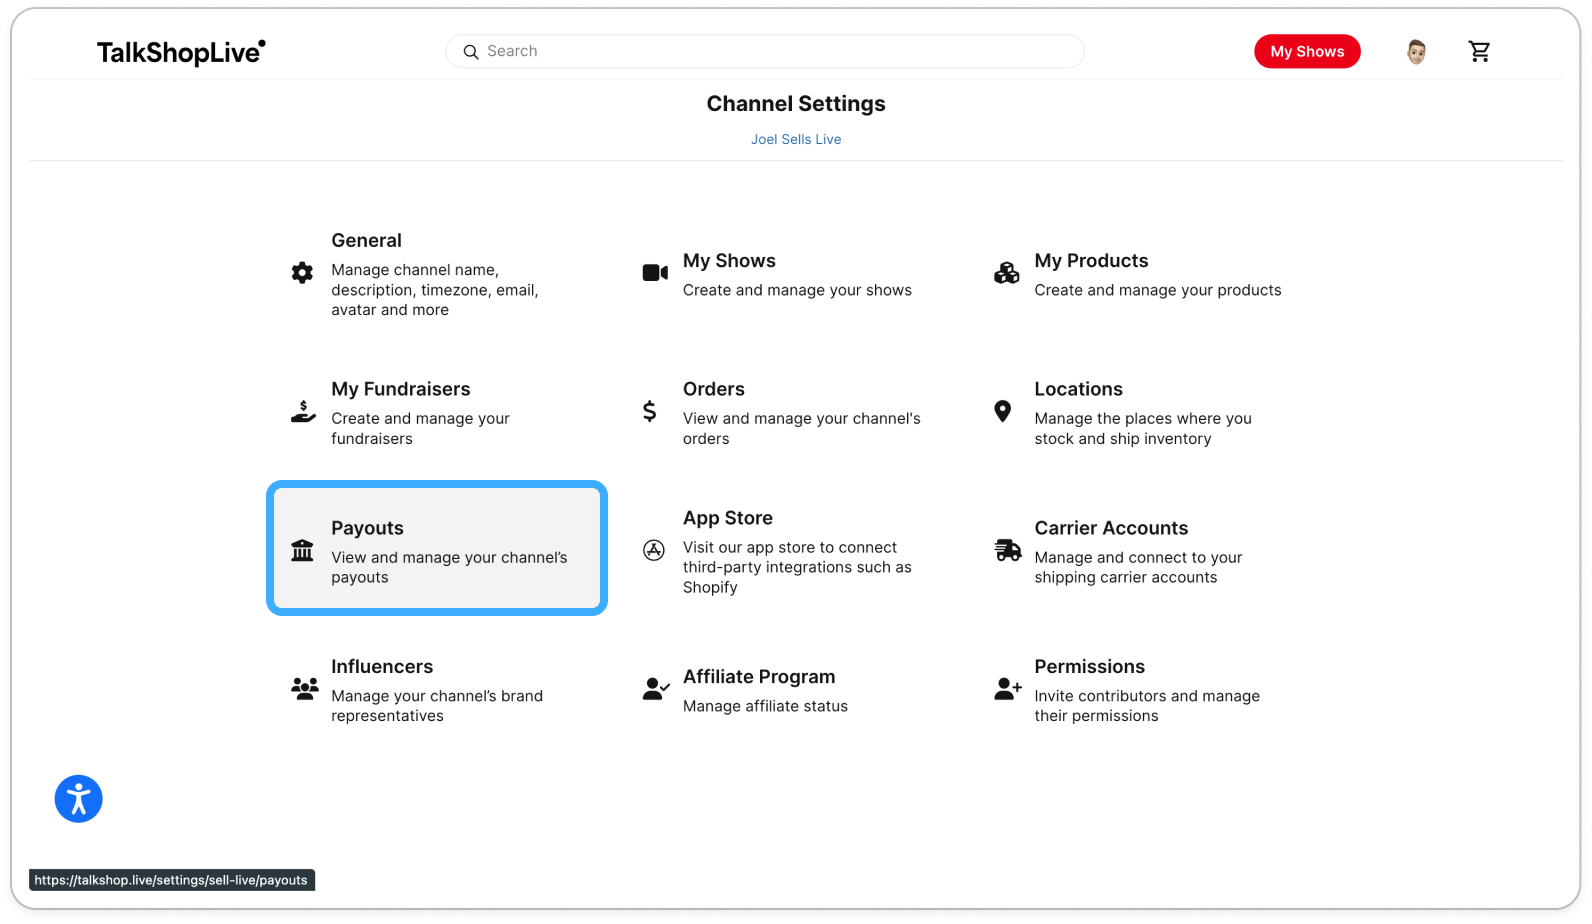Click the App Store circular icon
Viewport: 1592px width, 924px height.
click(654, 550)
